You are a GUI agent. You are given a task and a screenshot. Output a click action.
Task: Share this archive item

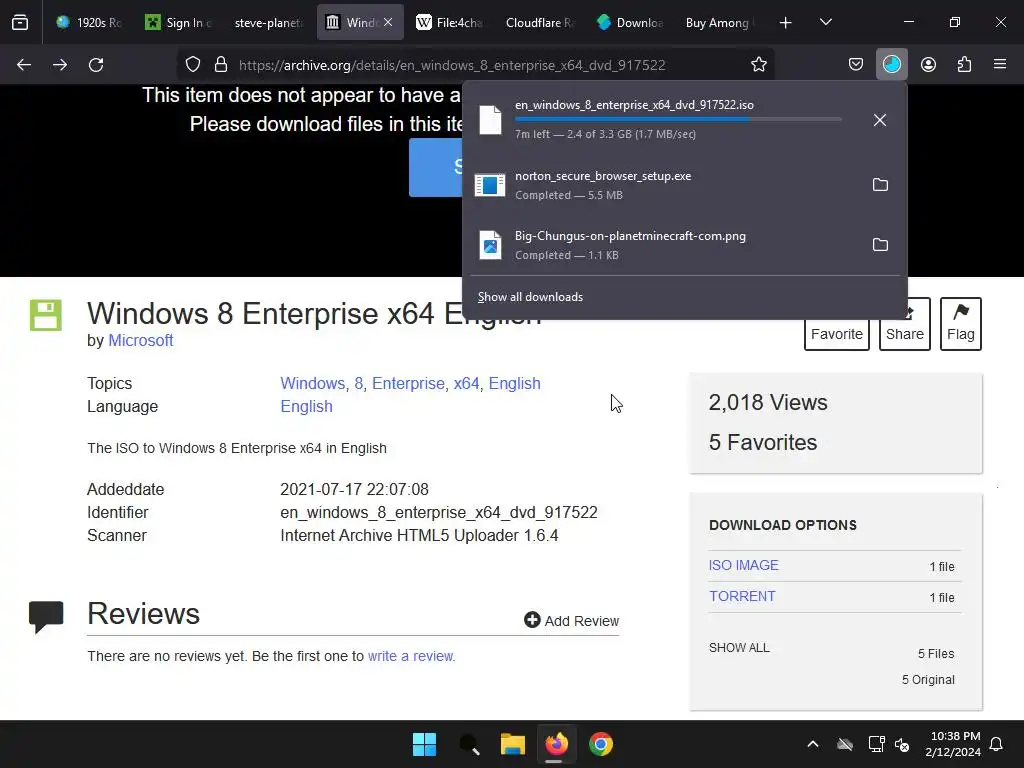coord(904,334)
